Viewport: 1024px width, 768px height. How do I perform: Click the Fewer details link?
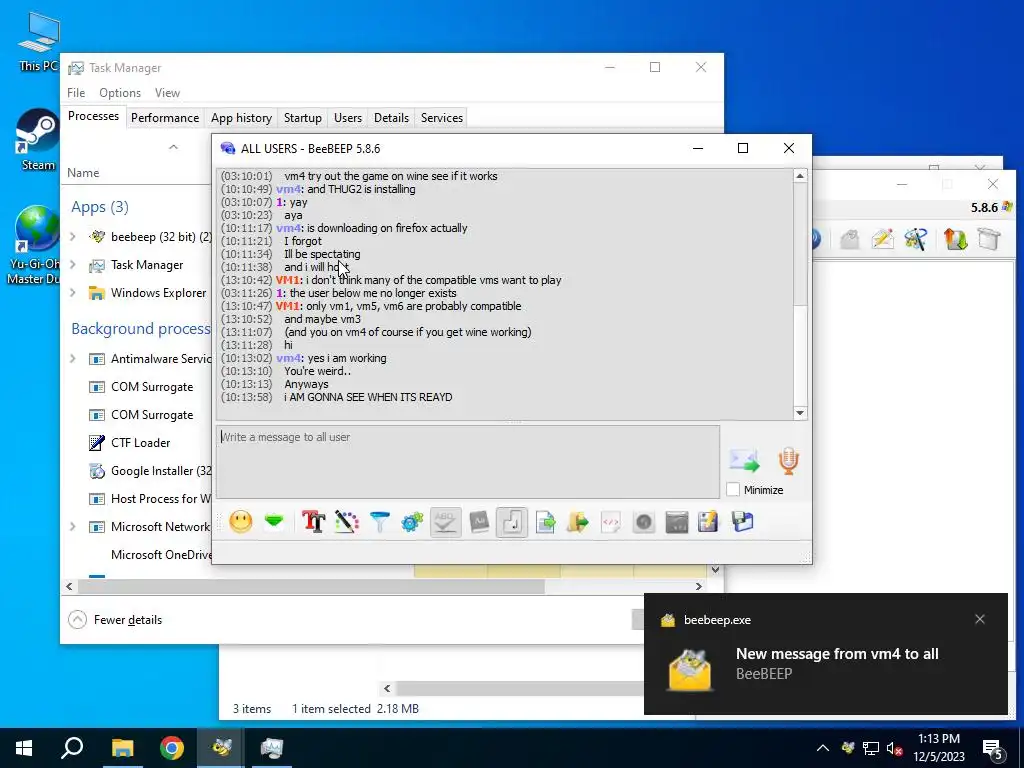tap(127, 620)
